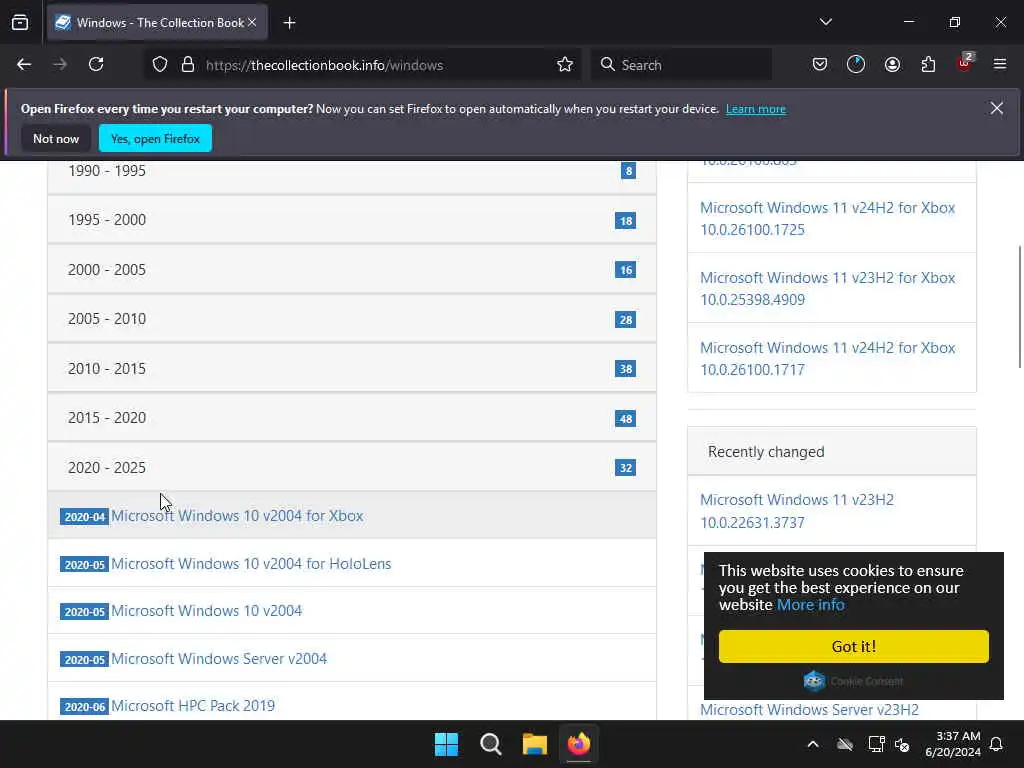This screenshot has height=768, width=1024.
Task: Open File Explorer from the taskbar
Action: (x=535, y=744)
